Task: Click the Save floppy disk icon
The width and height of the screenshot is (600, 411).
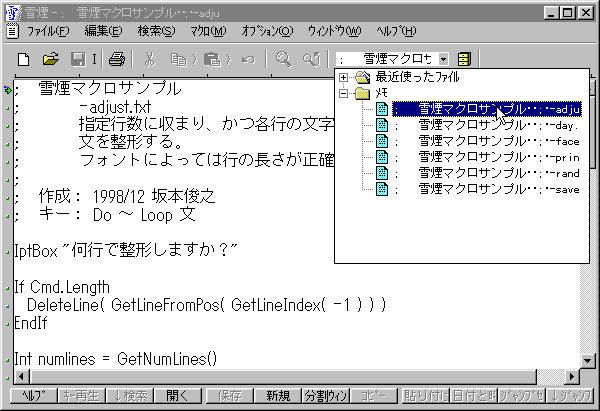Action: point(78,59)
